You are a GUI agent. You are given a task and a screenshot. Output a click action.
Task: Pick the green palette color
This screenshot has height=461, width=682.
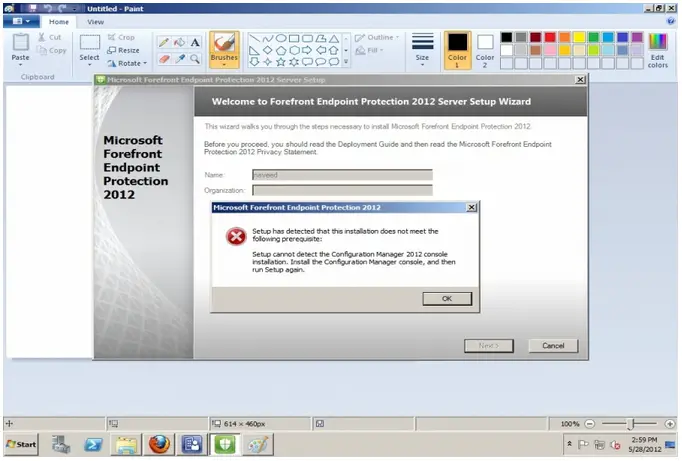594,37
